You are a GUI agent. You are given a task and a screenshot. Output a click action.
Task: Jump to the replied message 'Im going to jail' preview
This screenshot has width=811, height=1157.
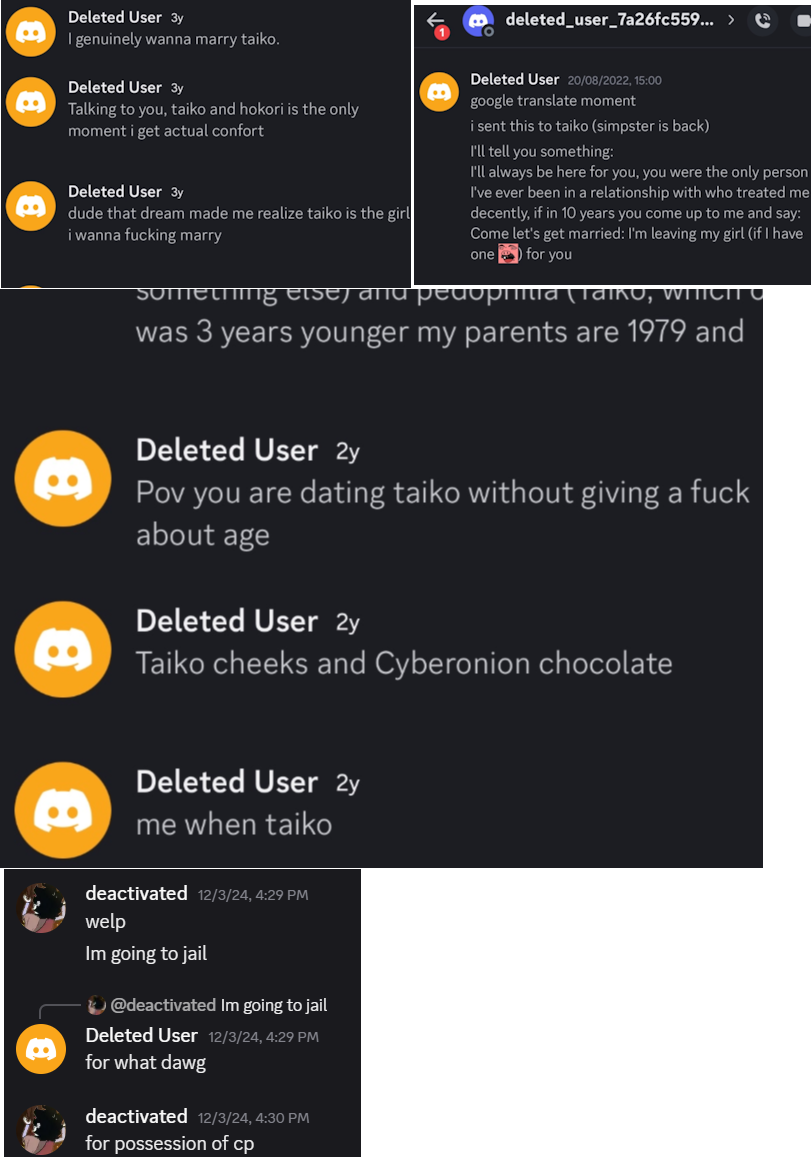click(273, 1005)
